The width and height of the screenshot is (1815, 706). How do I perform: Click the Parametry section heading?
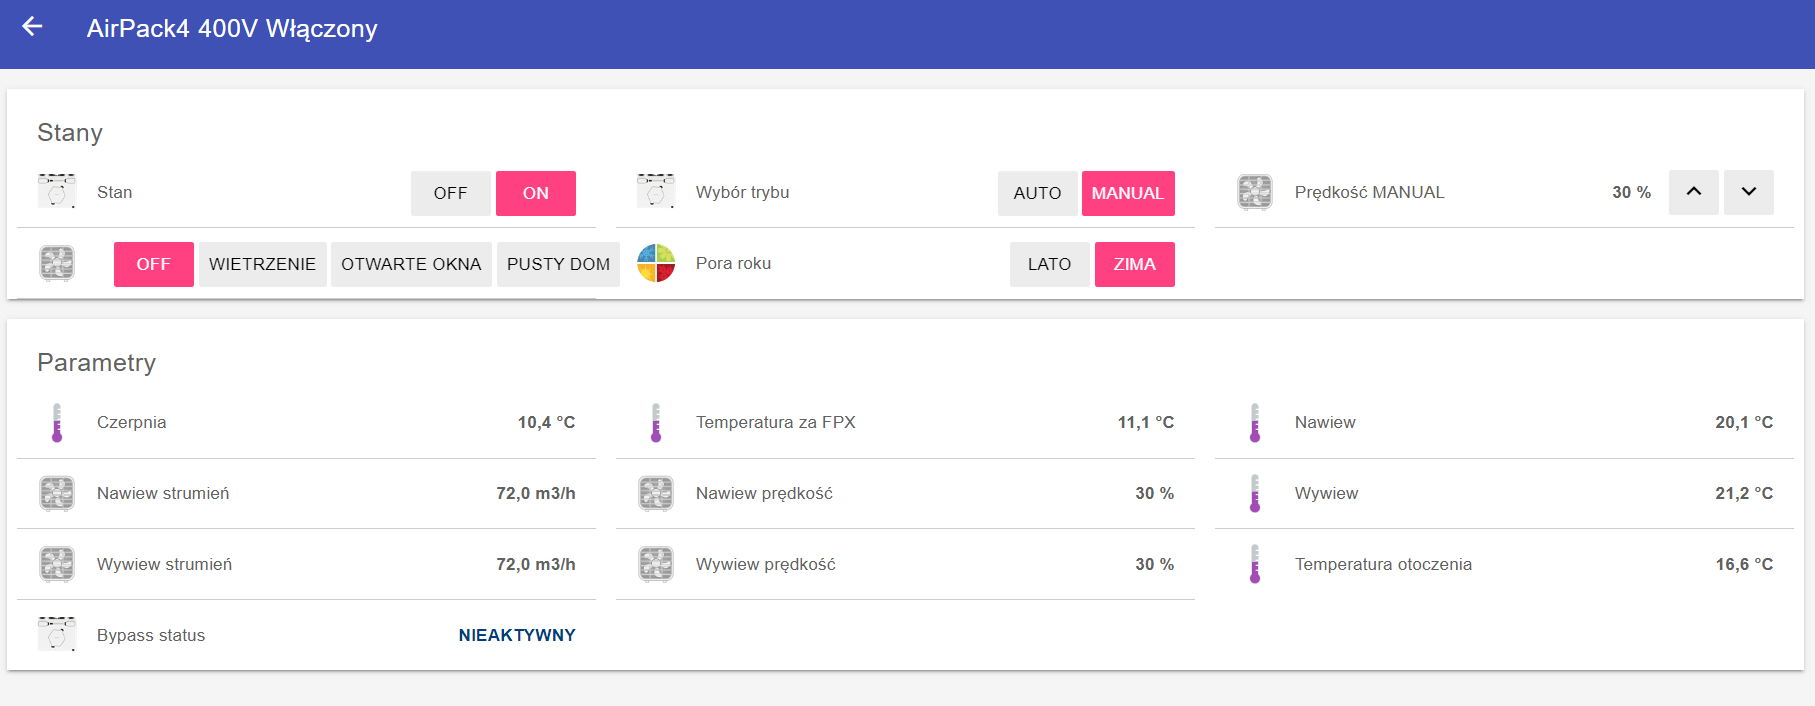(x=97, y=362)
